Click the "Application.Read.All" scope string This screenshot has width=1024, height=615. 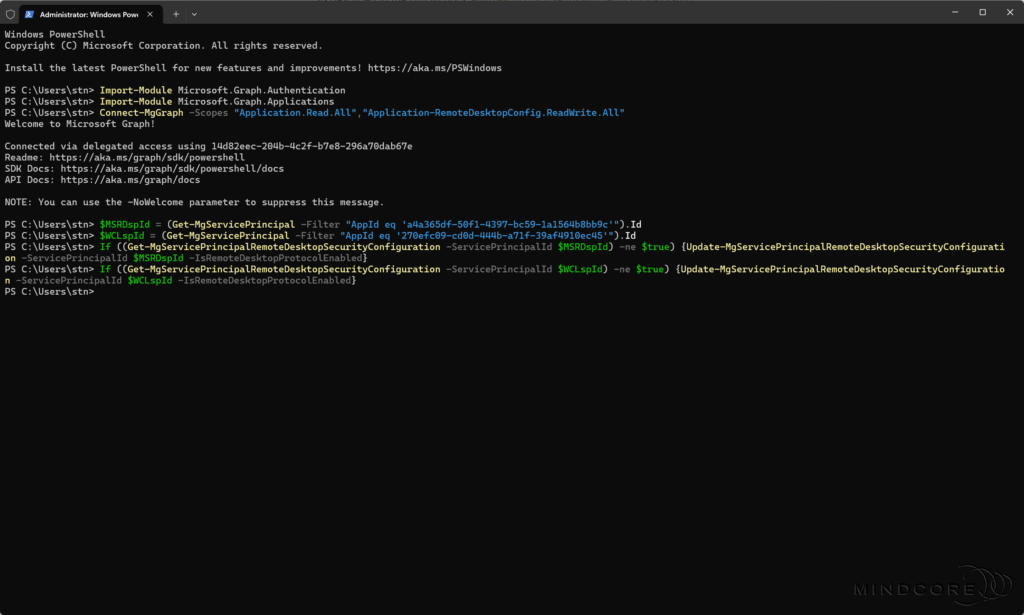coord(295,112)
